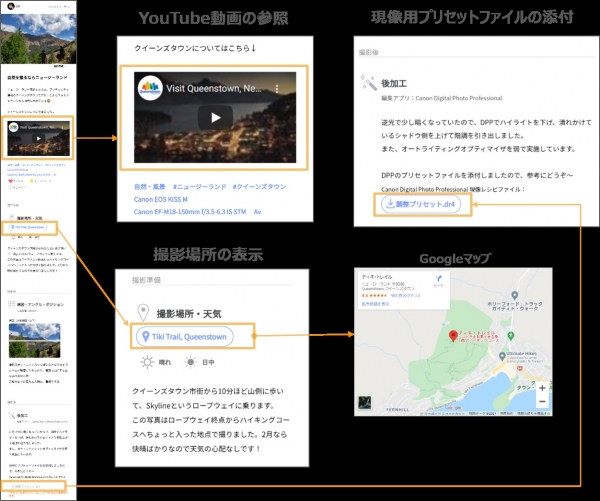Click the 撮影場所・天気 heading in enlarged panel
600x501 pixels.
(189, 314)
